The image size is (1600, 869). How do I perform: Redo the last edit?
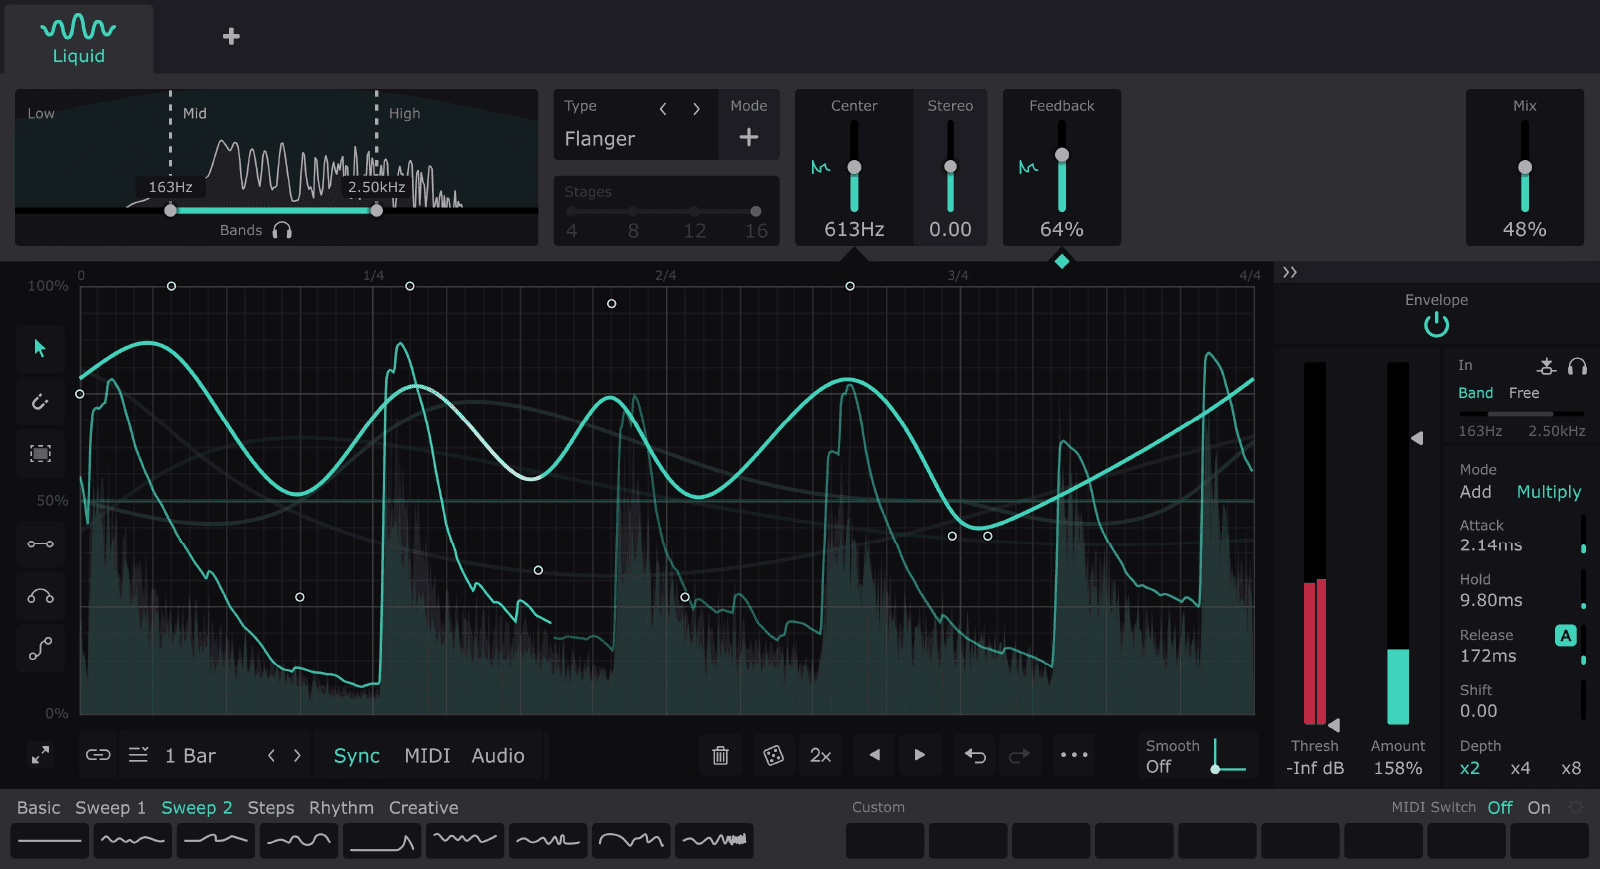1019,755
